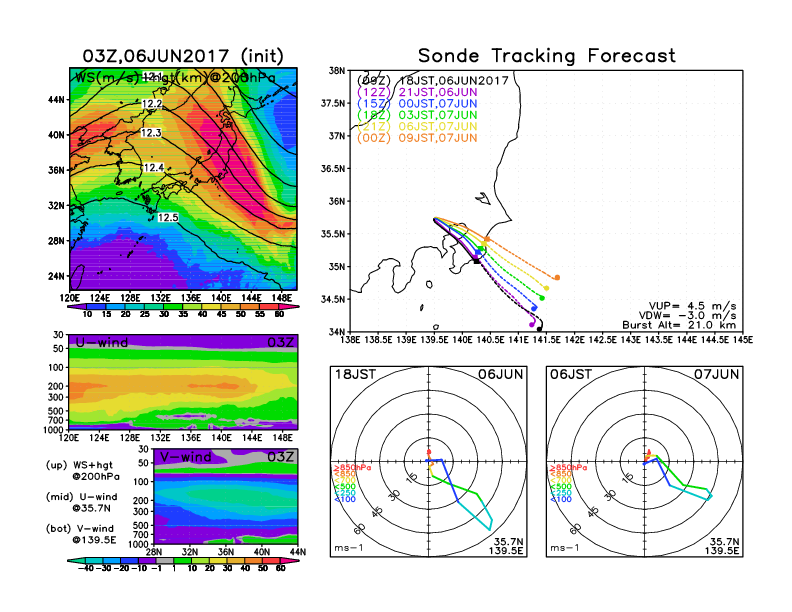Viewport: 792px width, 612px height.
Task: Click the black triangle marker on the track
Action: point(476,260)
